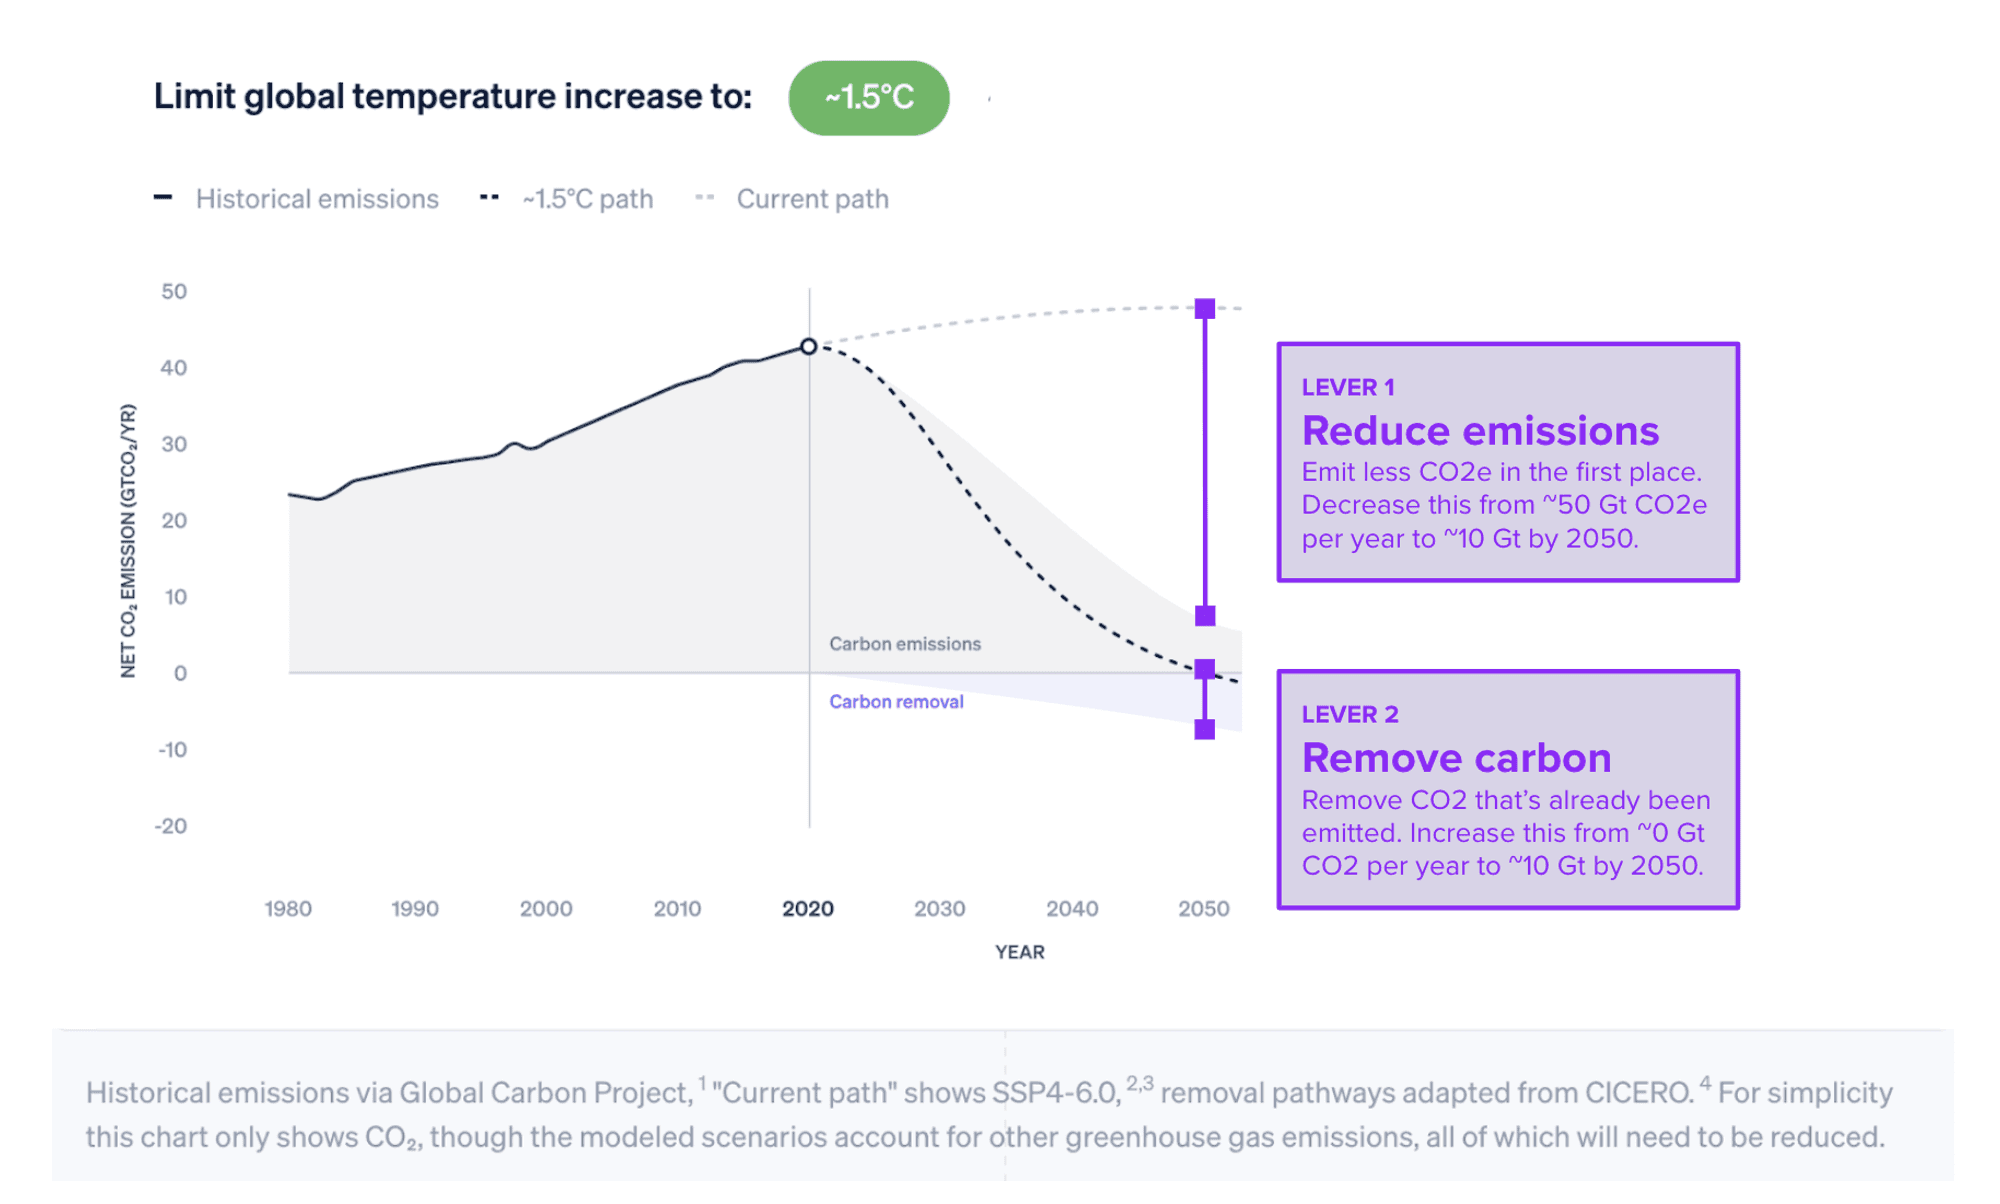This screenshot has height=1204, width=2000.
Task: Open the "Remove carbon" Lever 2 heading
Action: coord(1456,758)
